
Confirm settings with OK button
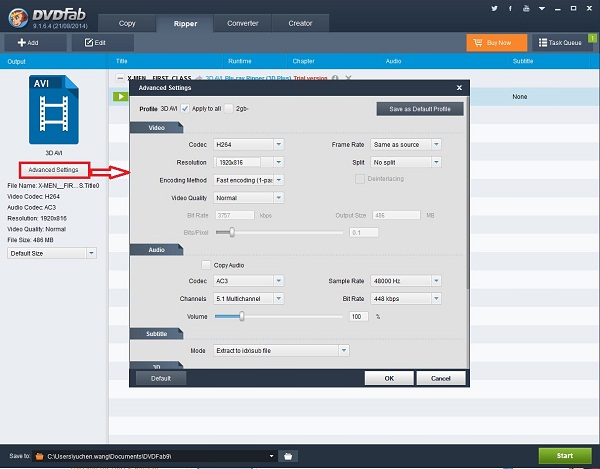(x=389, y=378)
